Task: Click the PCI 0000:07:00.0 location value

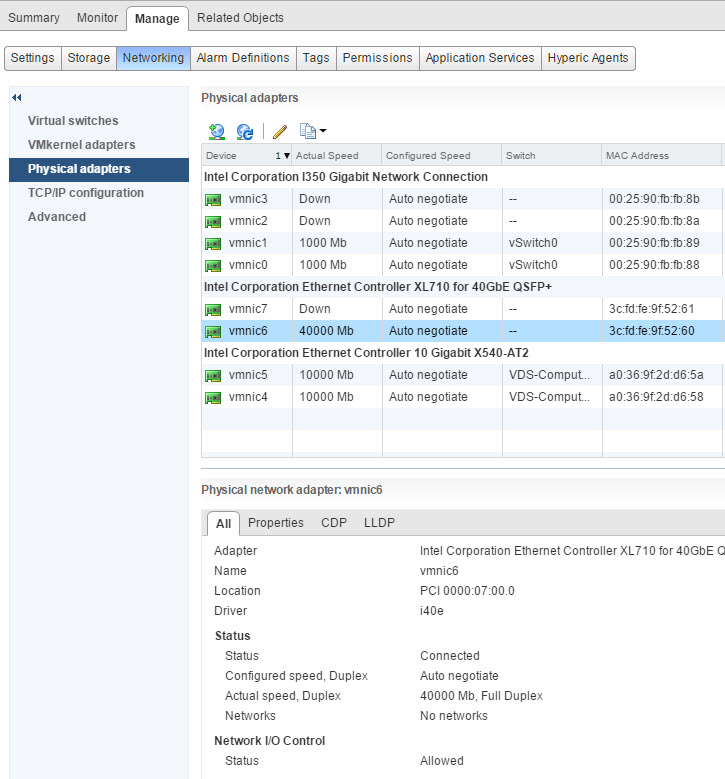Action: coord(467,591)
